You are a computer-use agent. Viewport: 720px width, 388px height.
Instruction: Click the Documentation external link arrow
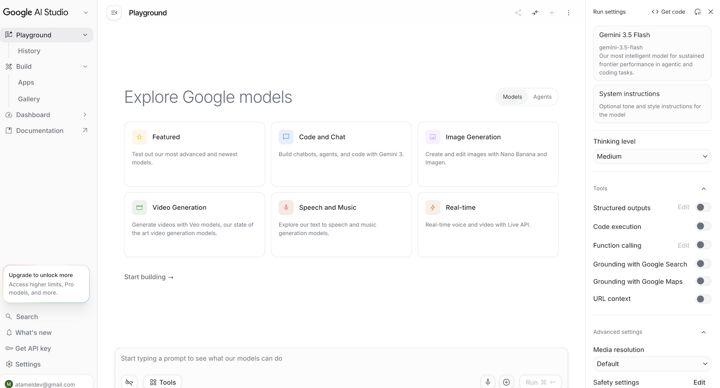[x=85, y=130]
